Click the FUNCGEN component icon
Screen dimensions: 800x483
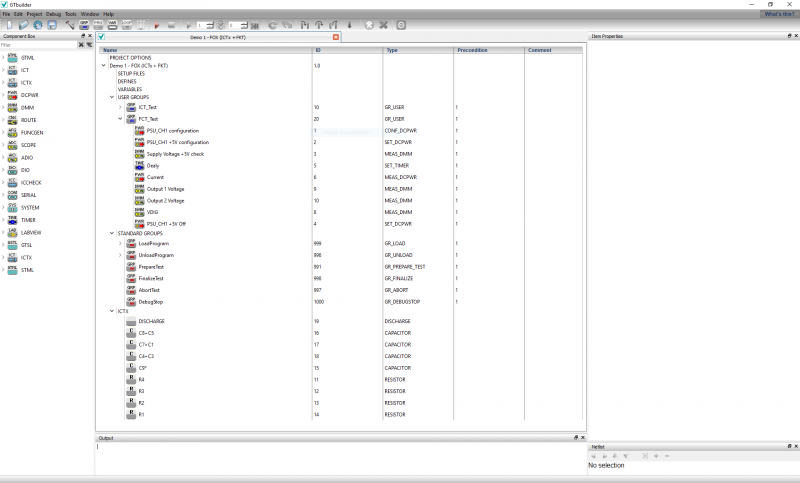pyautogui.click(x=12, y=132)
